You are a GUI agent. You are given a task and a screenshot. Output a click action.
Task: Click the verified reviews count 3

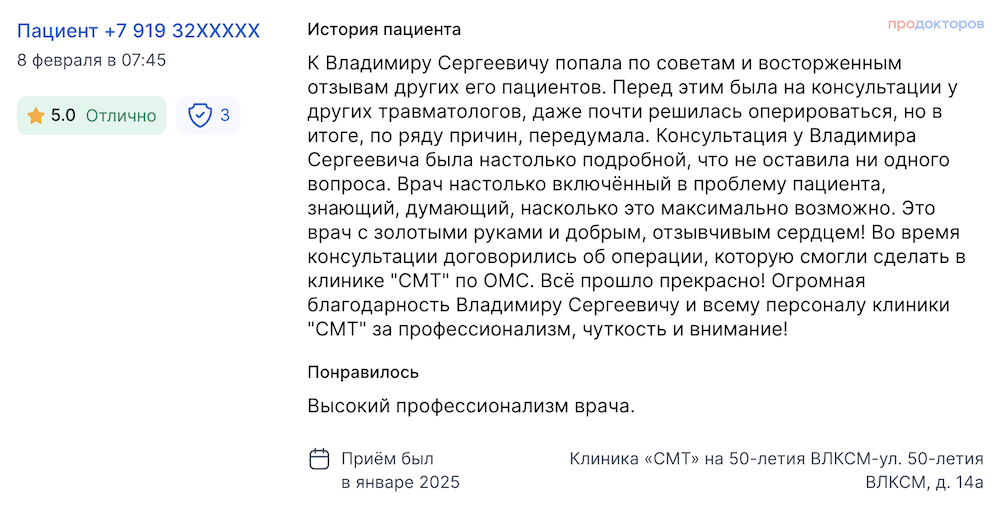click(x=224, y=115)
